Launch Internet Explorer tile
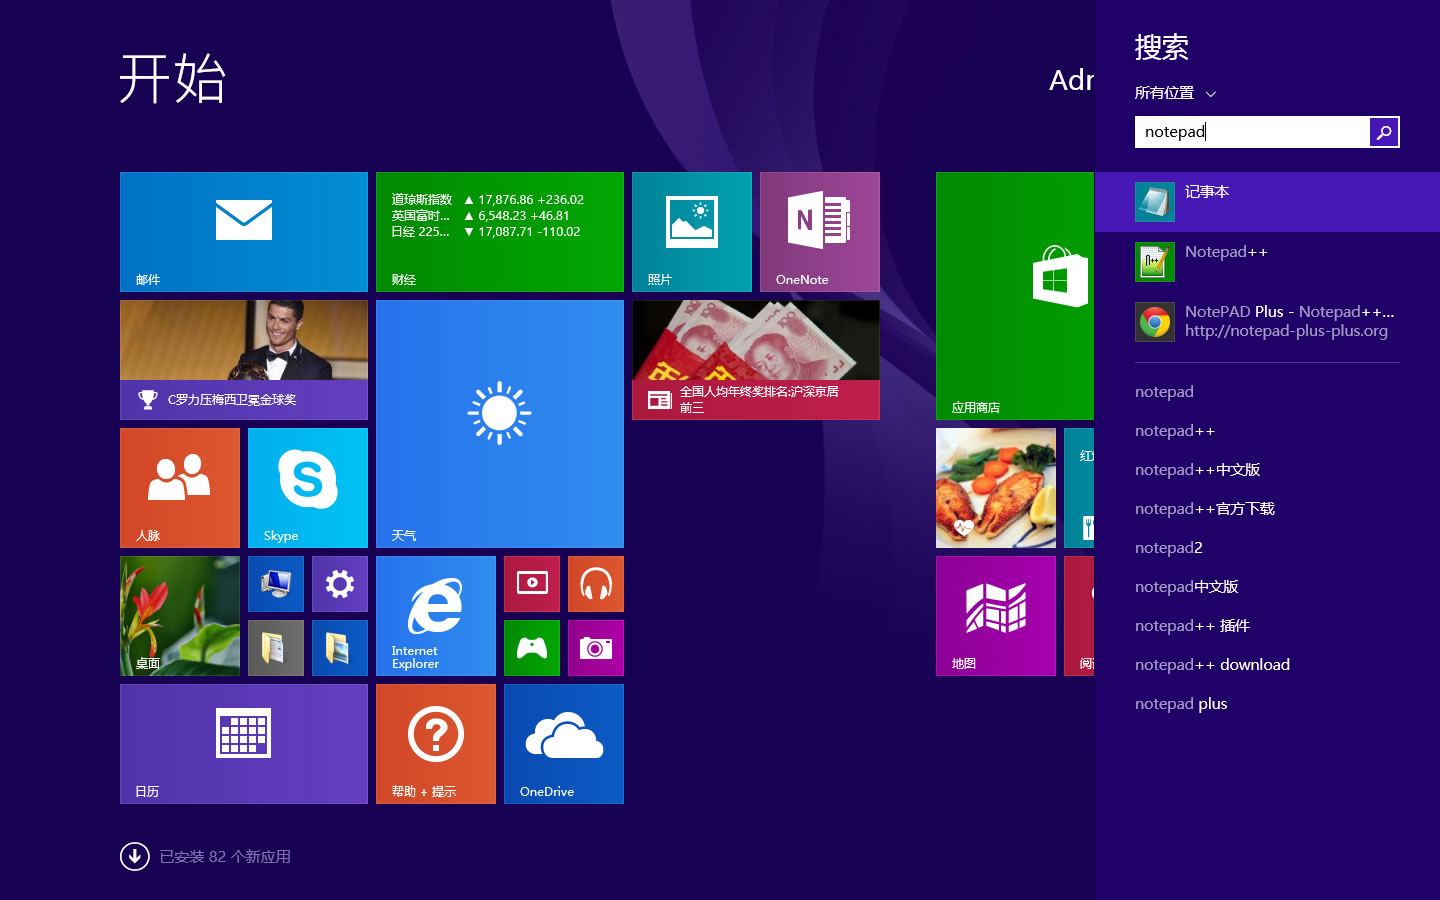 436,616
